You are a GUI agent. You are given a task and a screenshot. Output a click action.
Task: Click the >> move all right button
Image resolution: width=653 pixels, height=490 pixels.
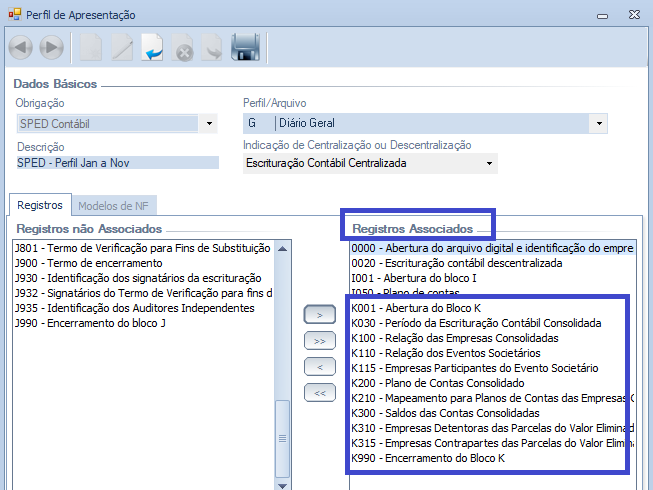(319, 341)
